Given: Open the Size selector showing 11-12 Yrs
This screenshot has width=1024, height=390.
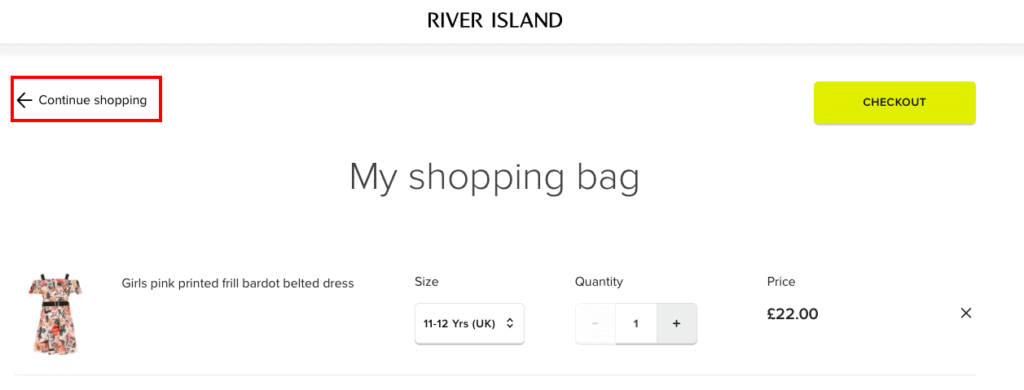Looking at the screenshot, I should click(469, 323).
